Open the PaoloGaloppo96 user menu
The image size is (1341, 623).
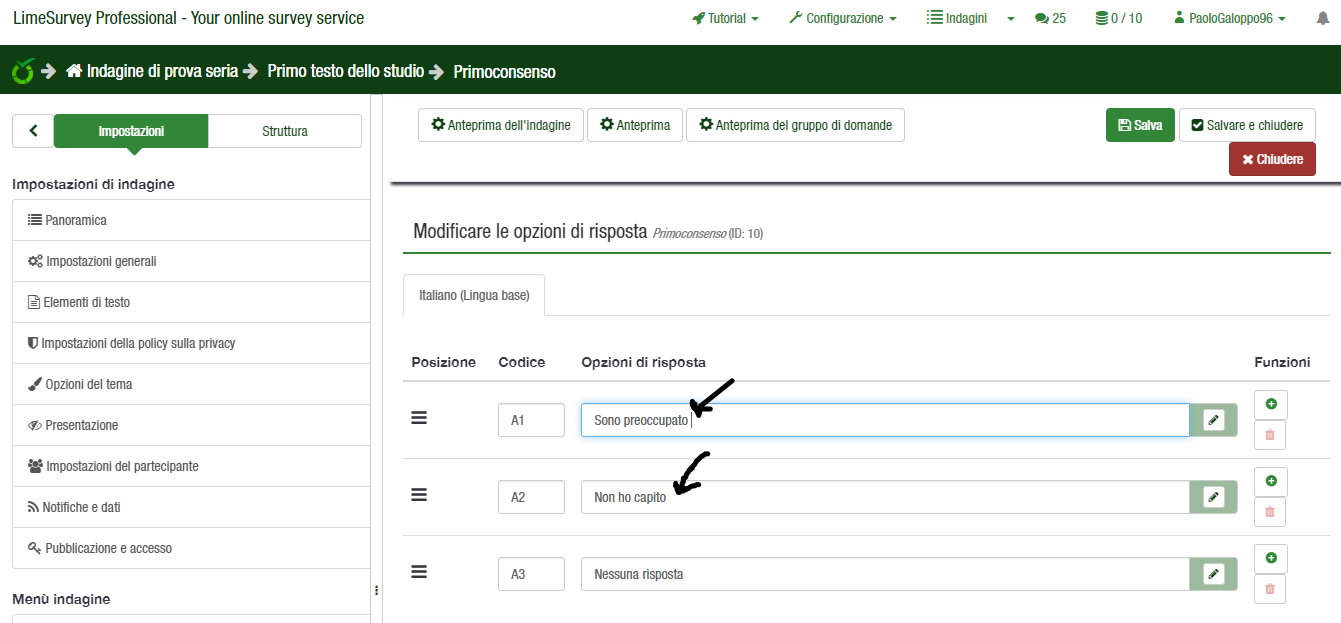1230,18
